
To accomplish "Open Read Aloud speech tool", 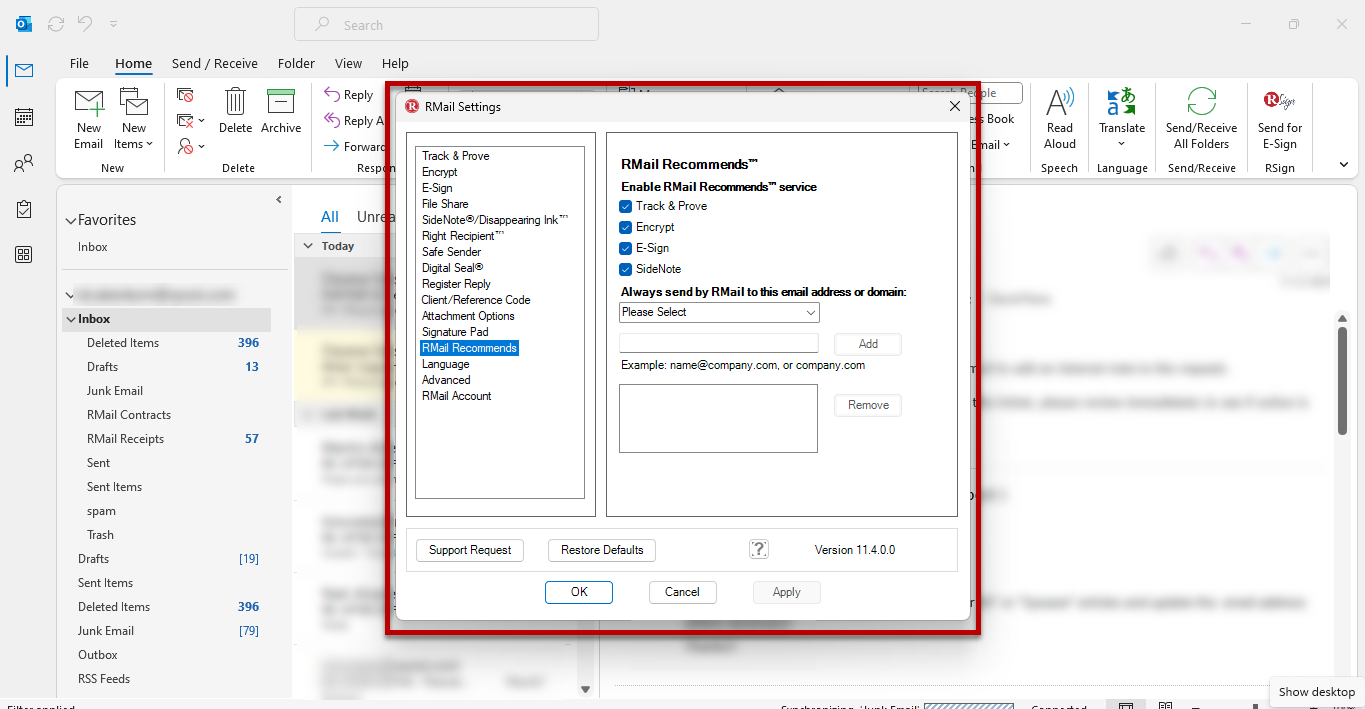I will click(1059, 118).
